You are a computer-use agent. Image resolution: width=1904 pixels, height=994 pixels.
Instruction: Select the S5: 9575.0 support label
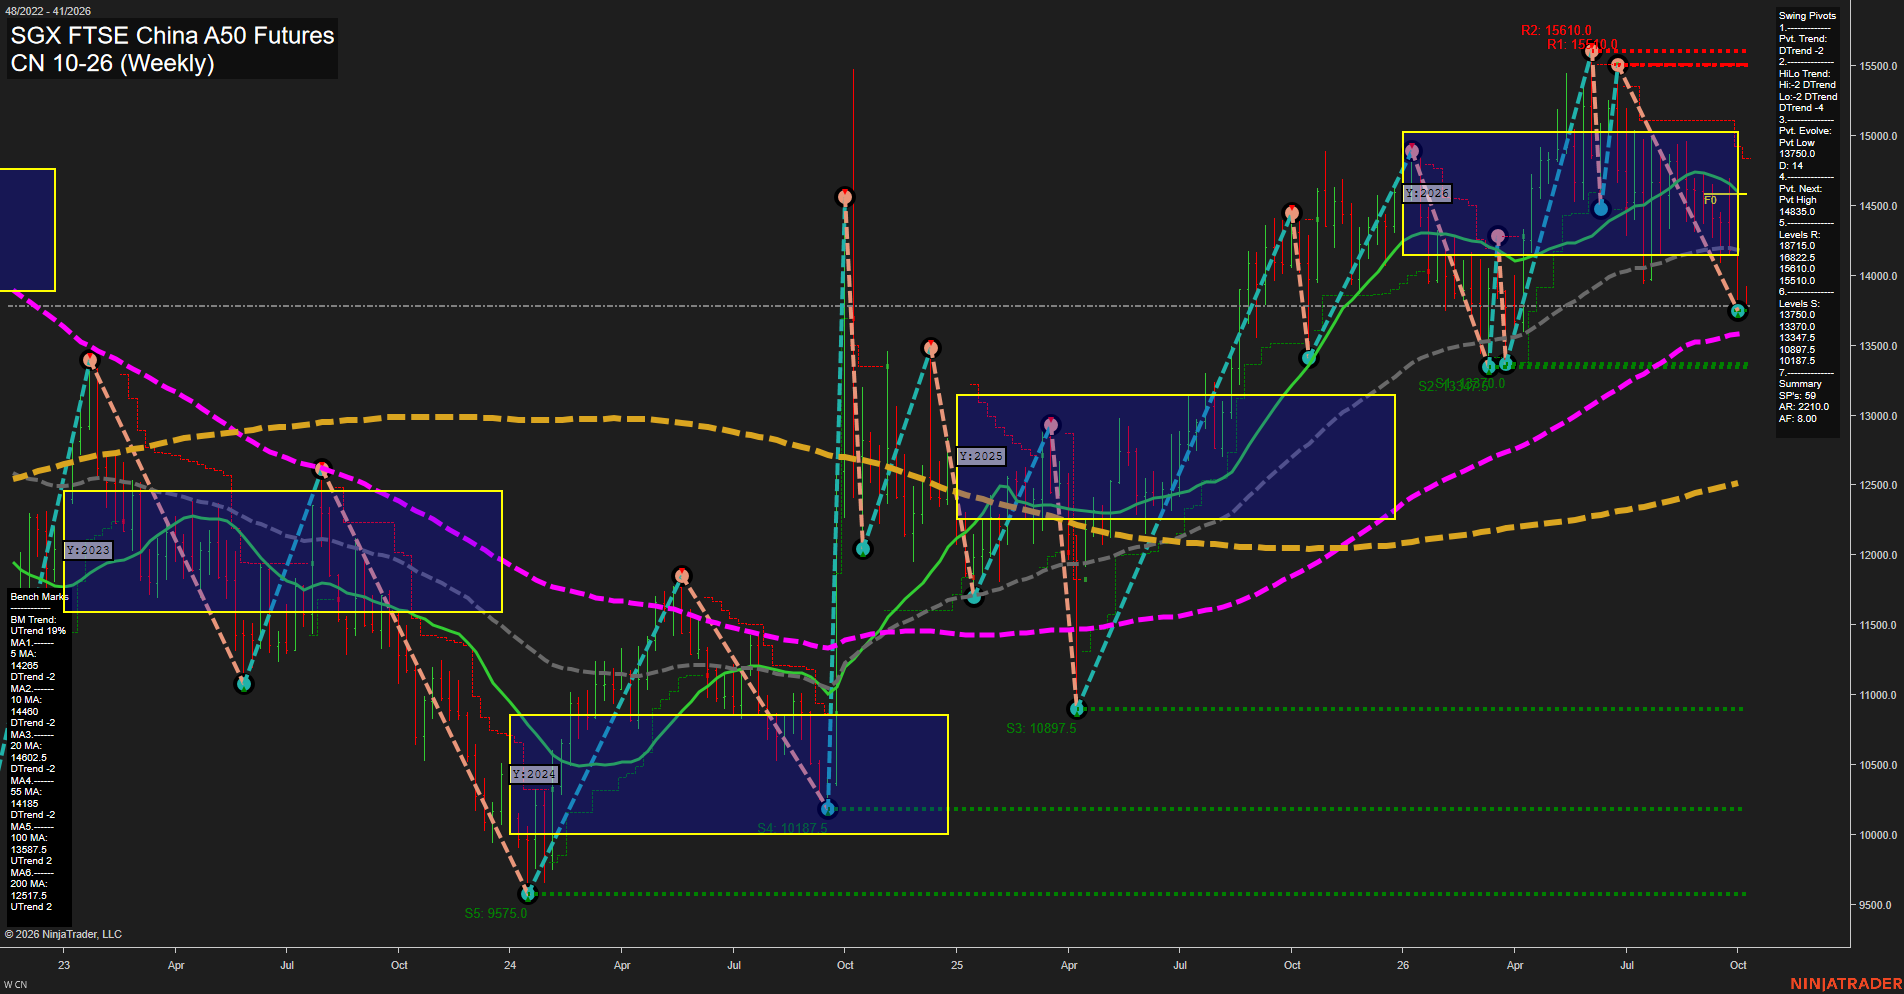tap(495, 913)
